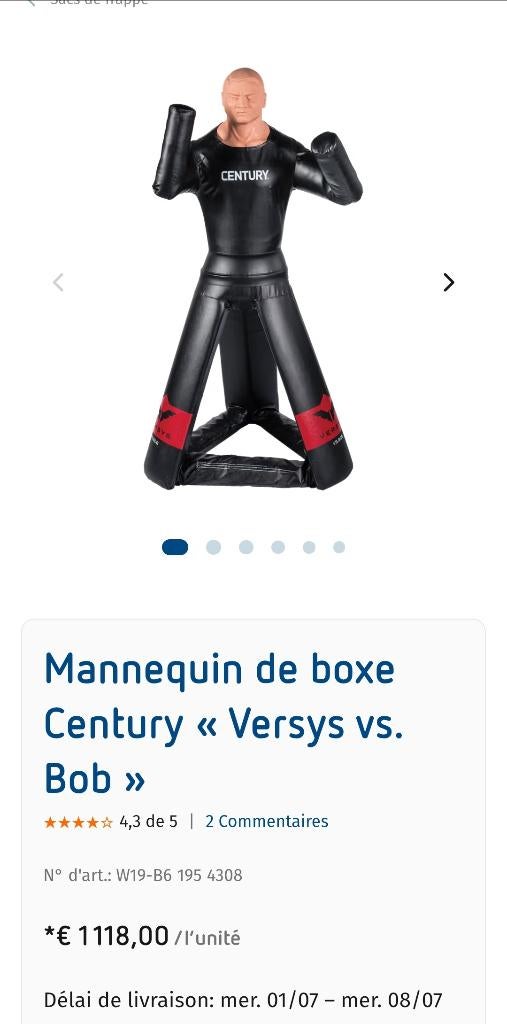This screenshot has width=507, height=1024.
Task: Select the first active carousel indicator
Action: pos(175,547)
